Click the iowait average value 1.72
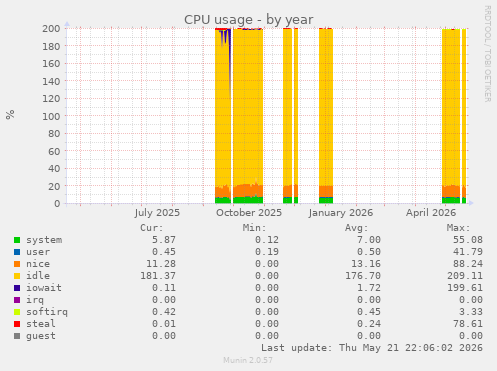Screen dimensions: 497x371 pos(369,288)
